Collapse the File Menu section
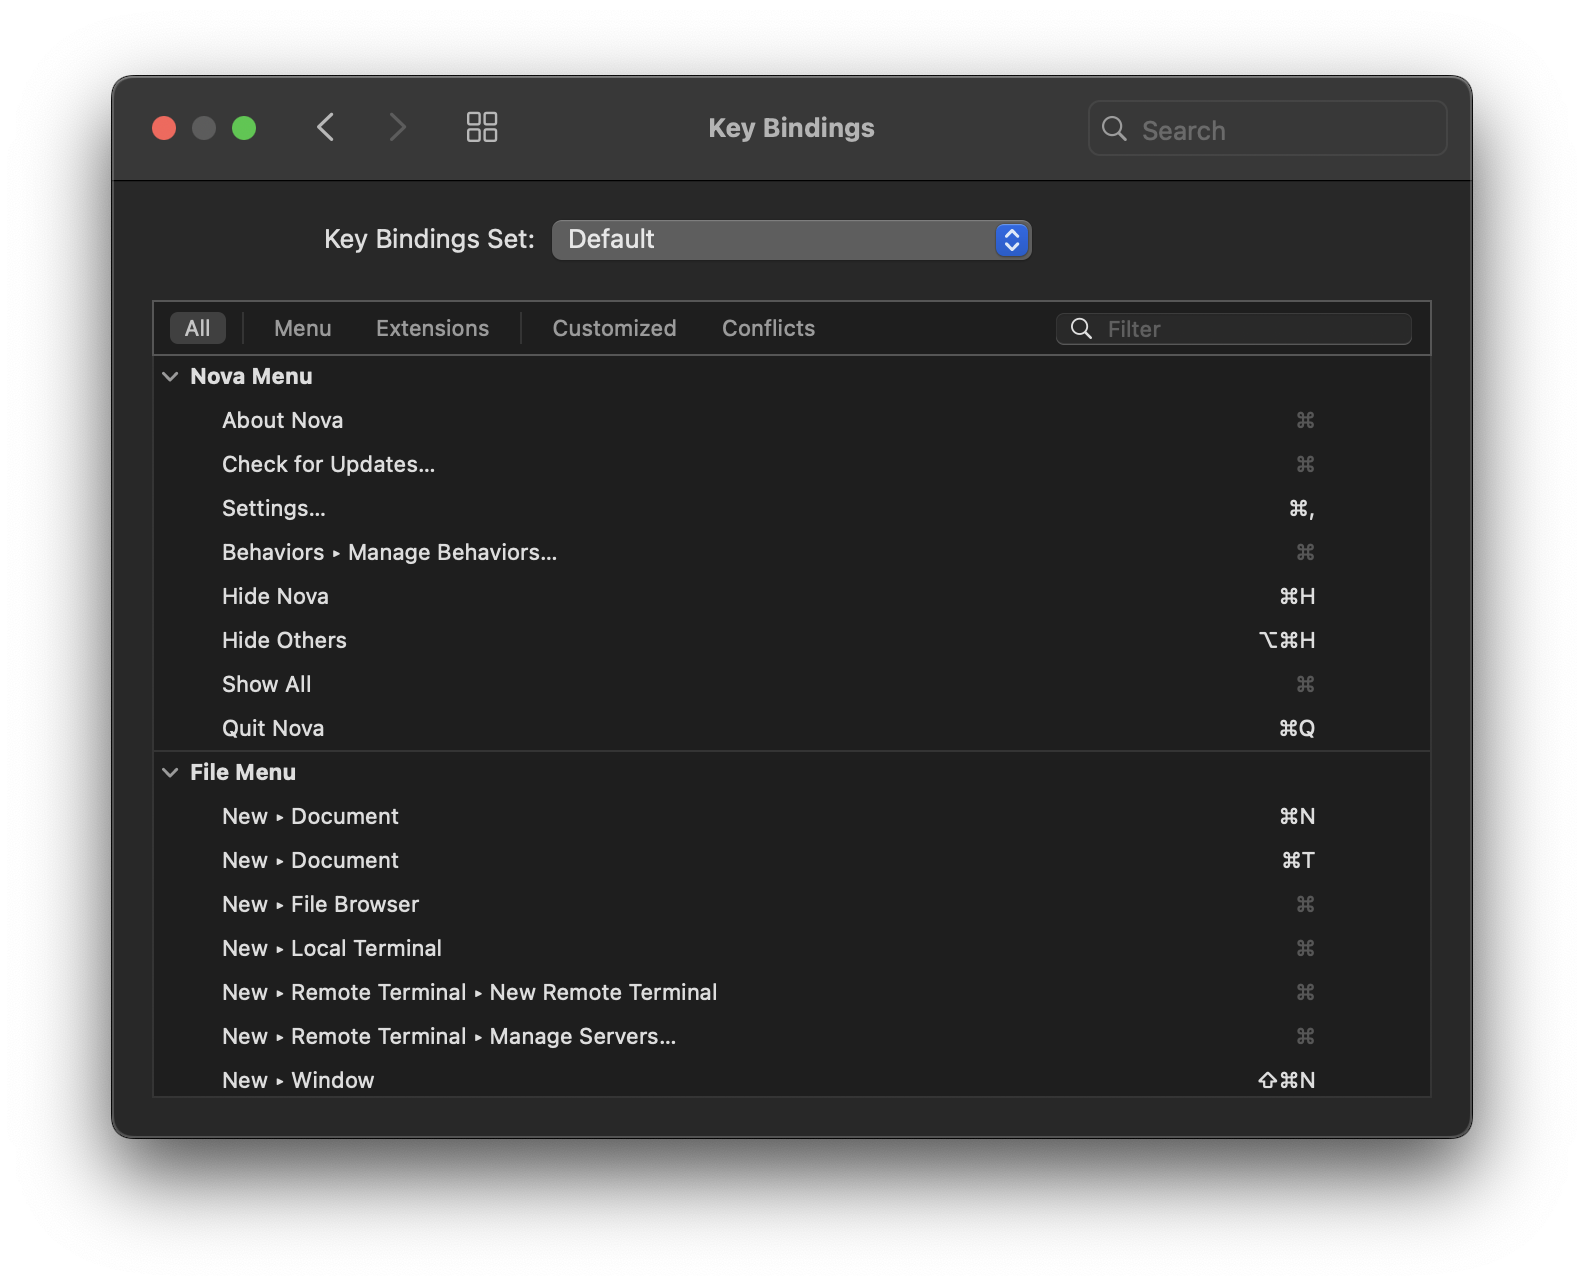 pyautogui.click(x=170, y=773)
